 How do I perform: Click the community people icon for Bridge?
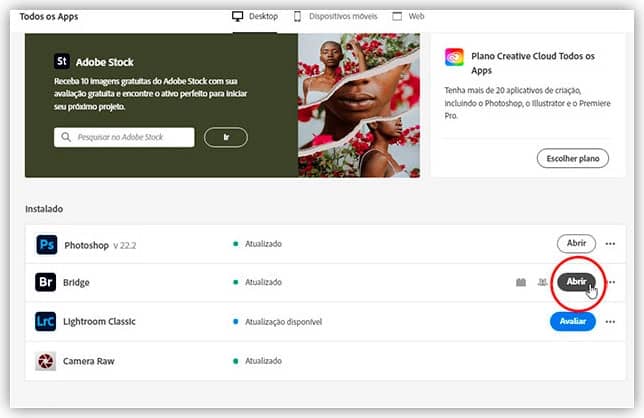pyautogui.click(x=541, y=283)
